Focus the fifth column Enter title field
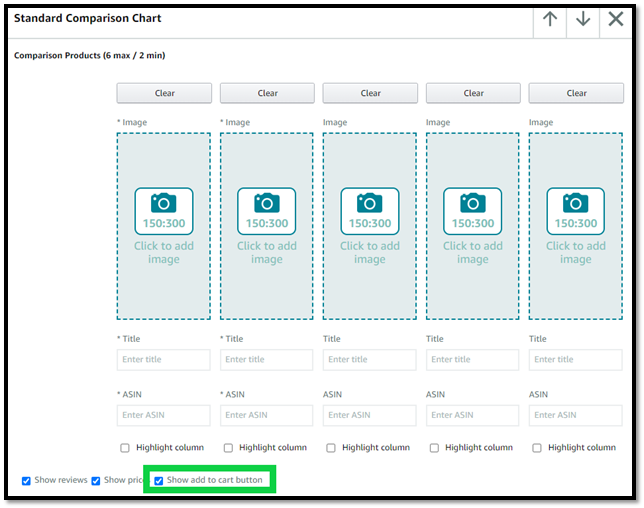This screenshot has height=508, width=644. coord(575,360)
